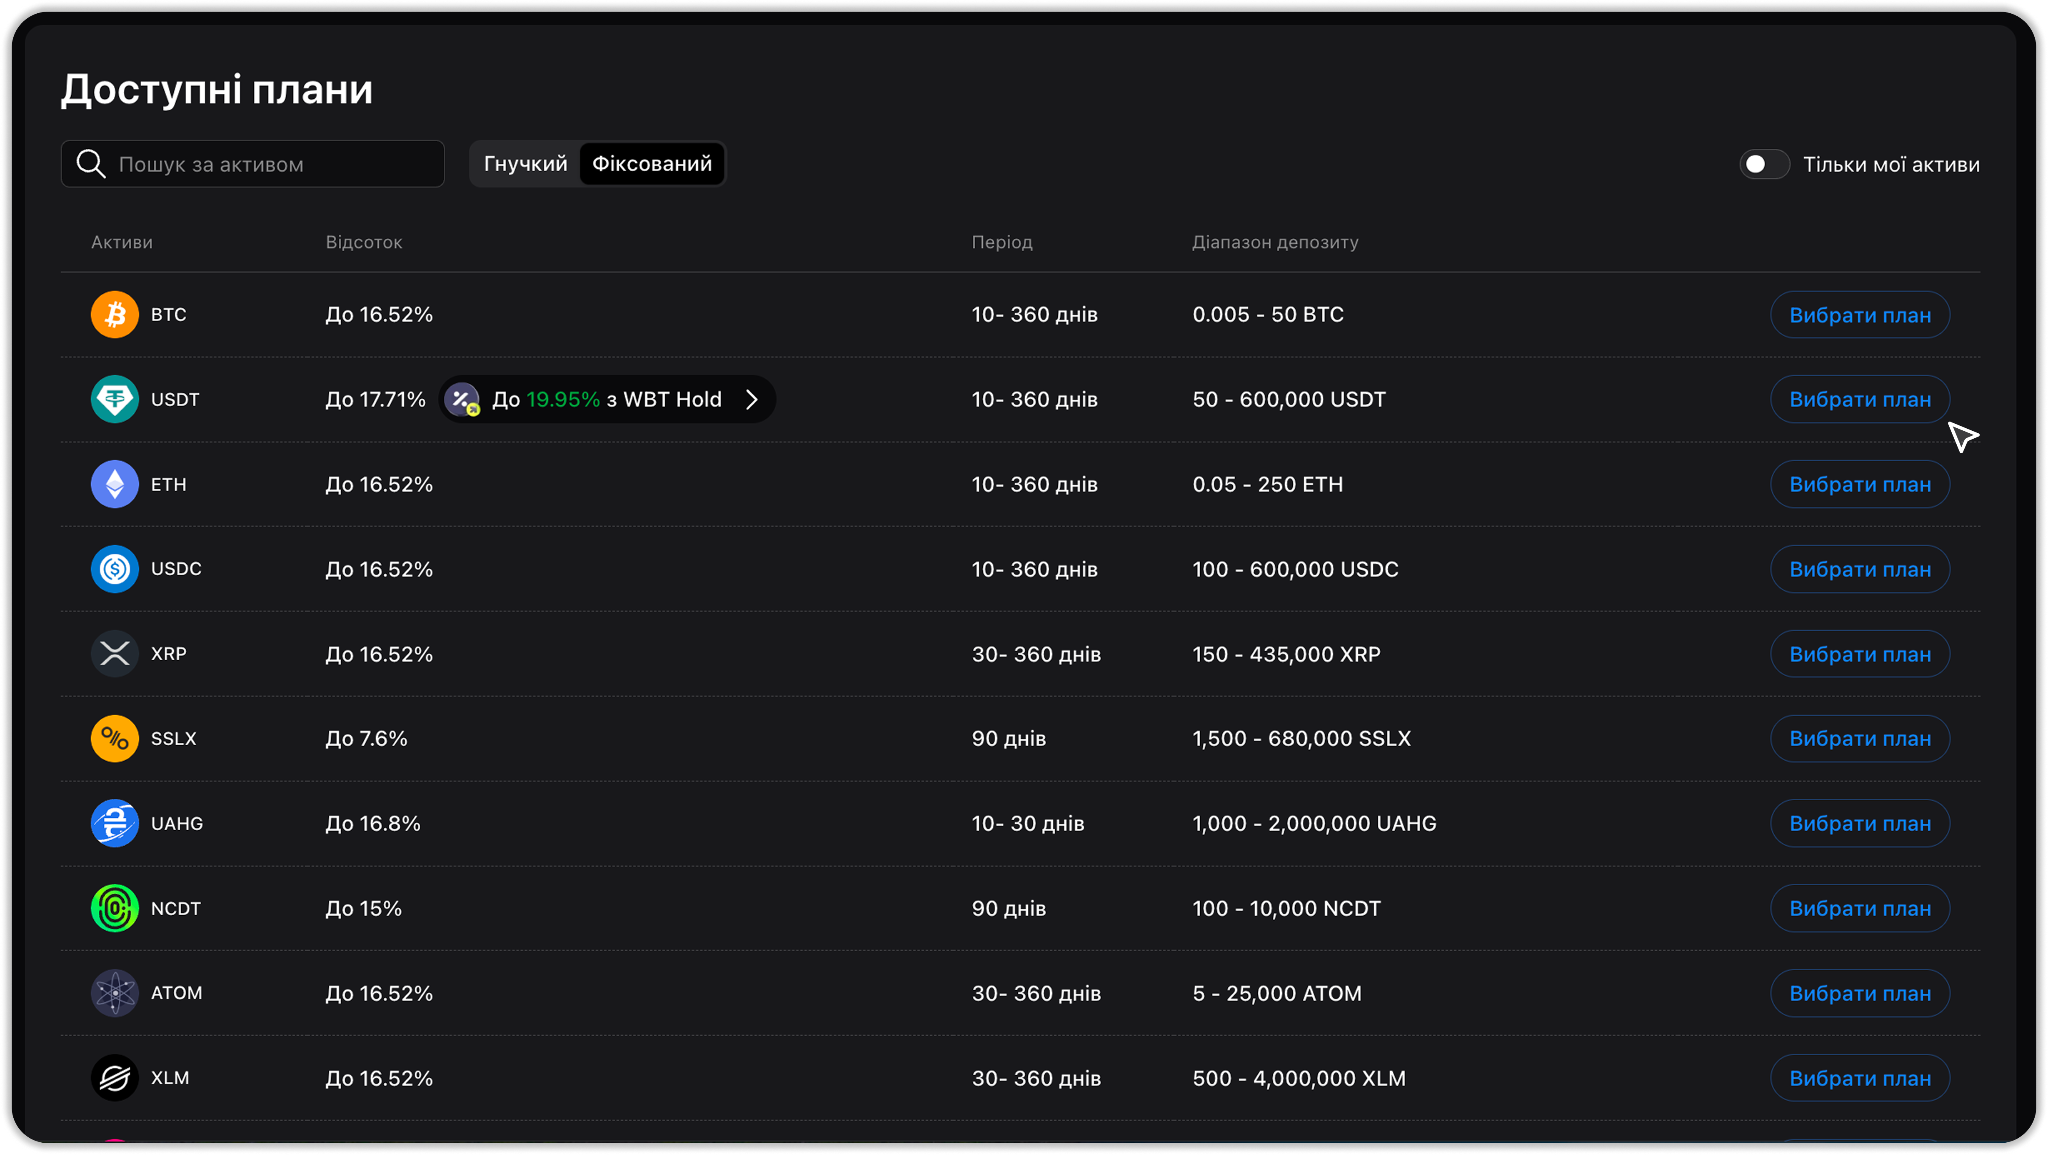This screenshot has height=1155, width=2048.
Task: Click the SSLX percent coin icon
Action: 115,739
